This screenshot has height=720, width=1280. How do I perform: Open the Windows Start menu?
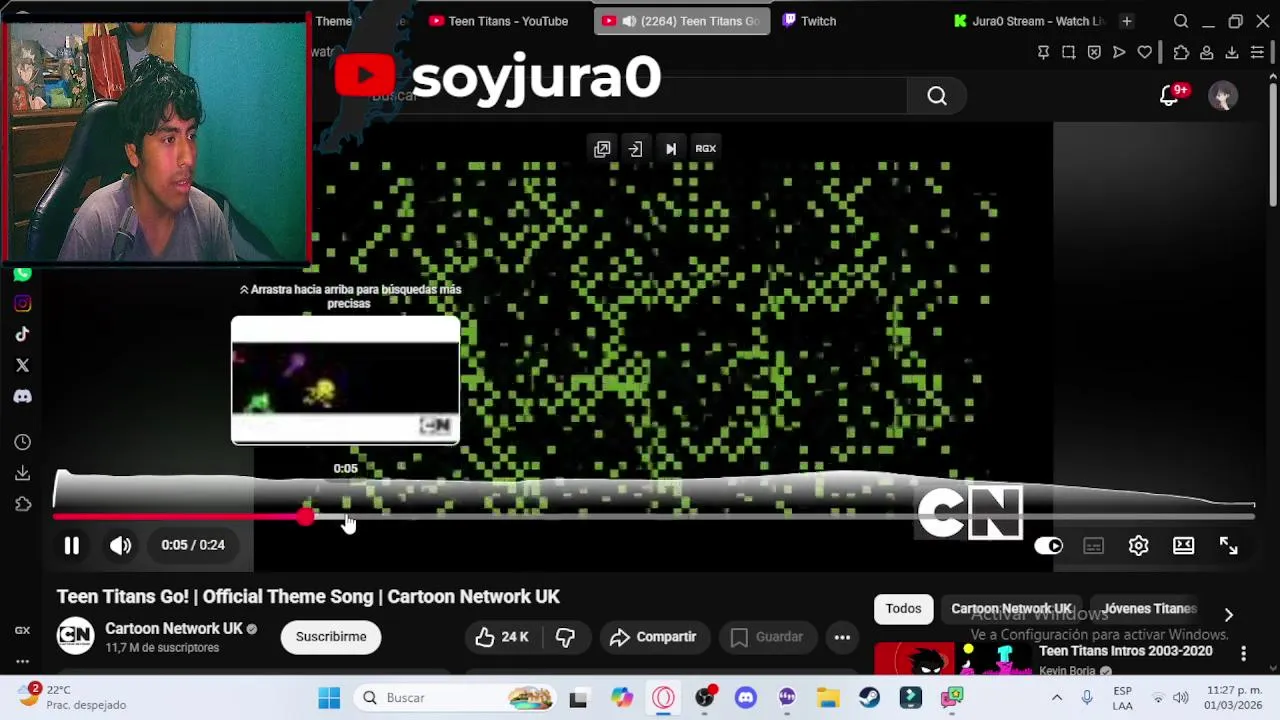(x=329, y=698)
